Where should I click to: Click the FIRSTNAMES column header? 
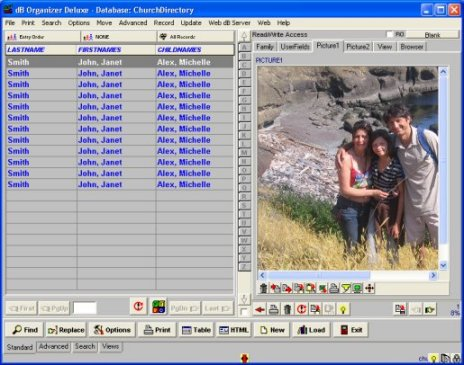point(116,50)
